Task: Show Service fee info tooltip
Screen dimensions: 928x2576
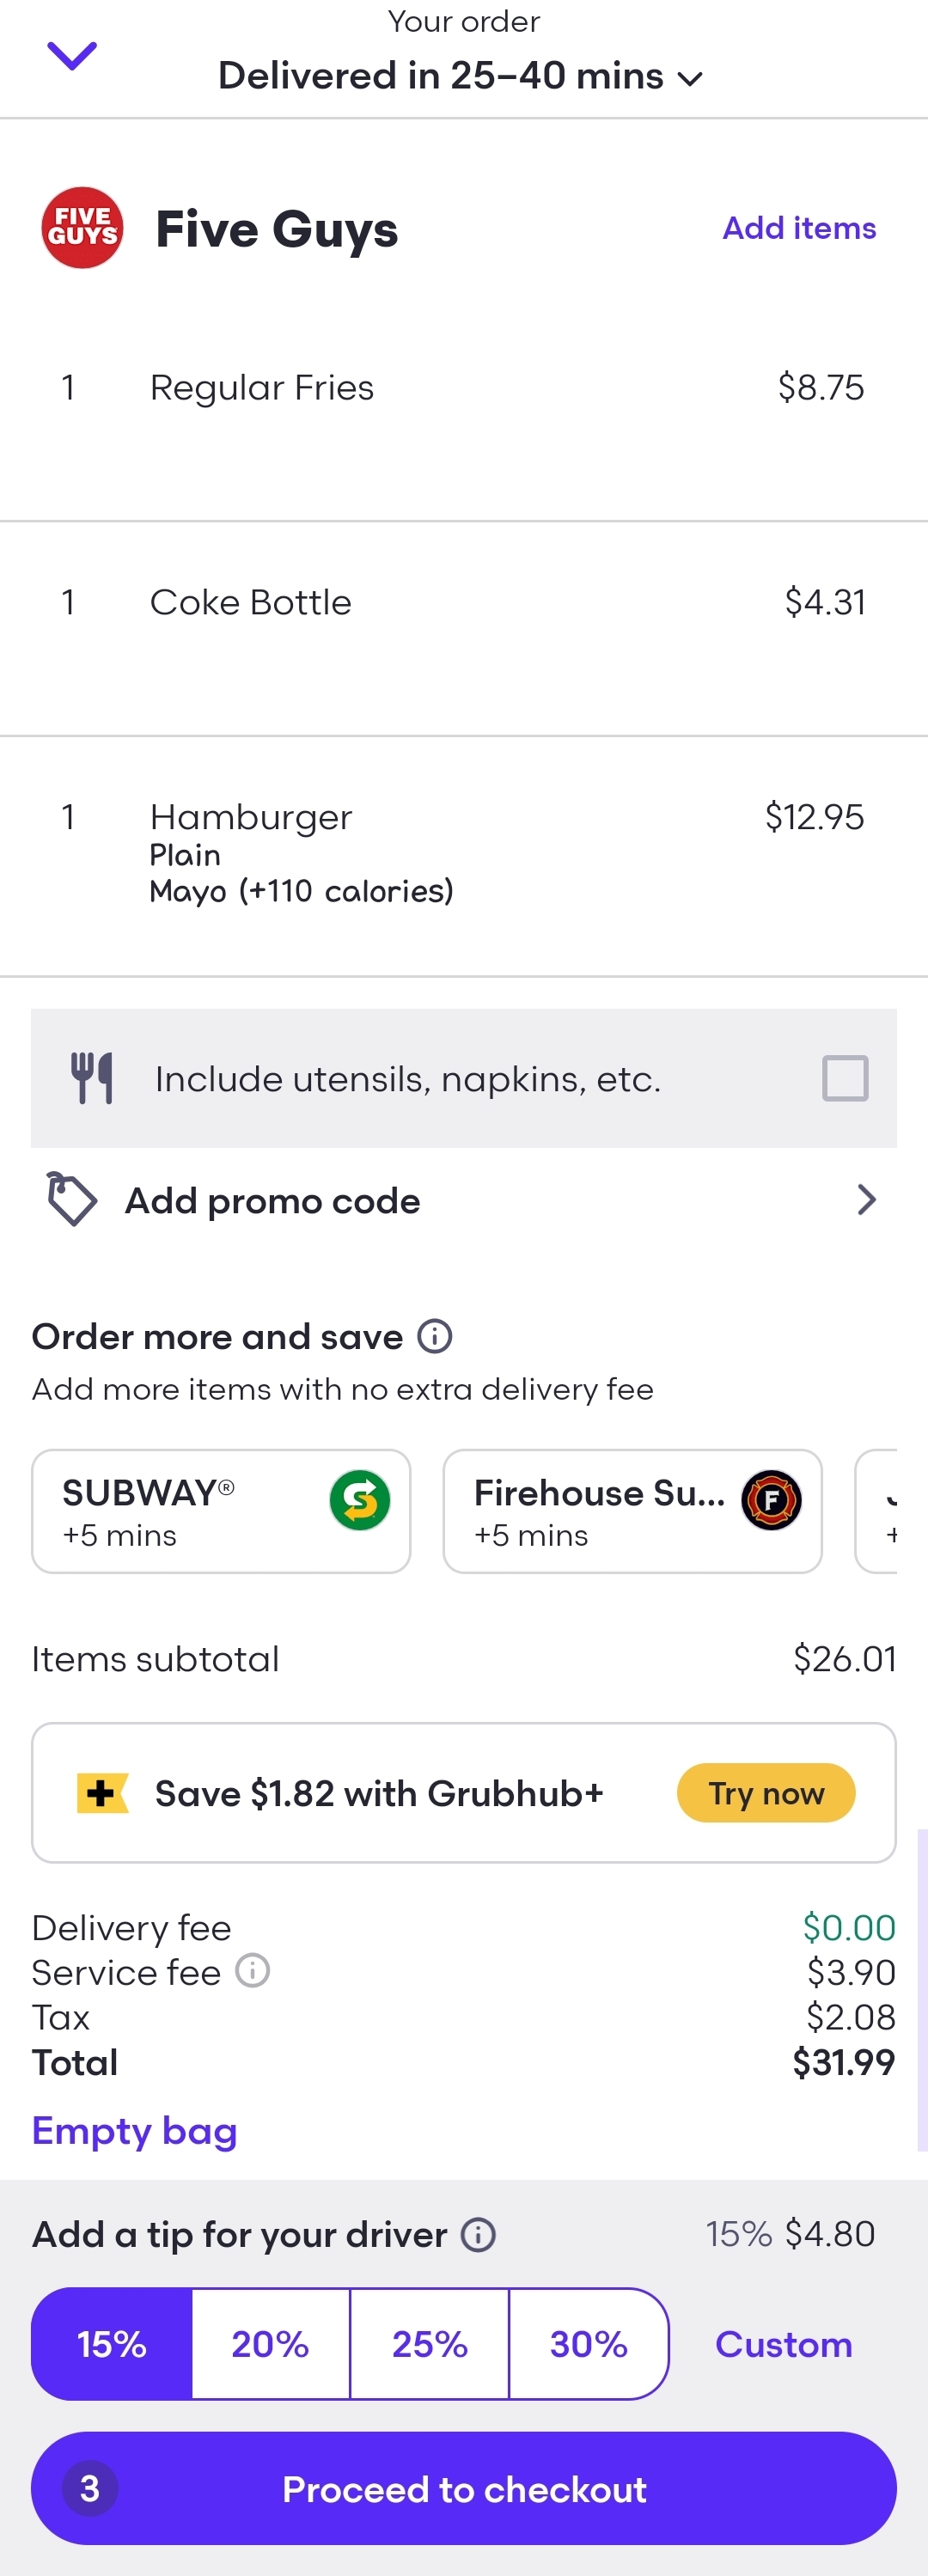Action: (x=253, y=1970)
